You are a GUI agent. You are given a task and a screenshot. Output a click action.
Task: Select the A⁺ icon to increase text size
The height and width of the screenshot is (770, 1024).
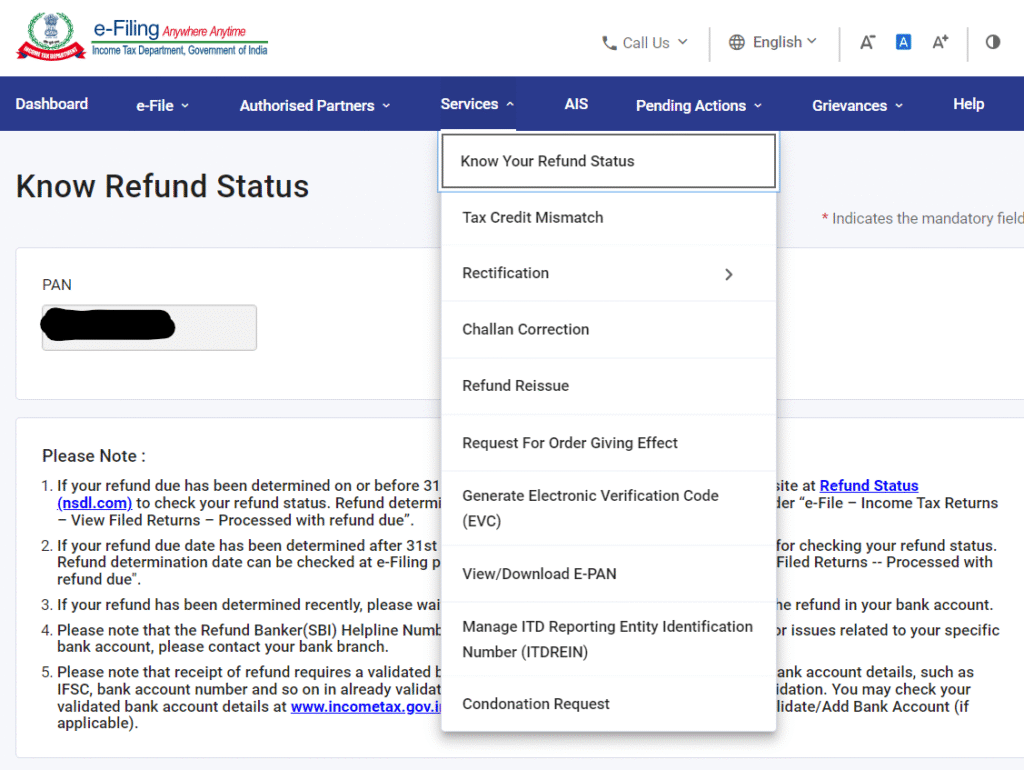(x=938, y=42)
